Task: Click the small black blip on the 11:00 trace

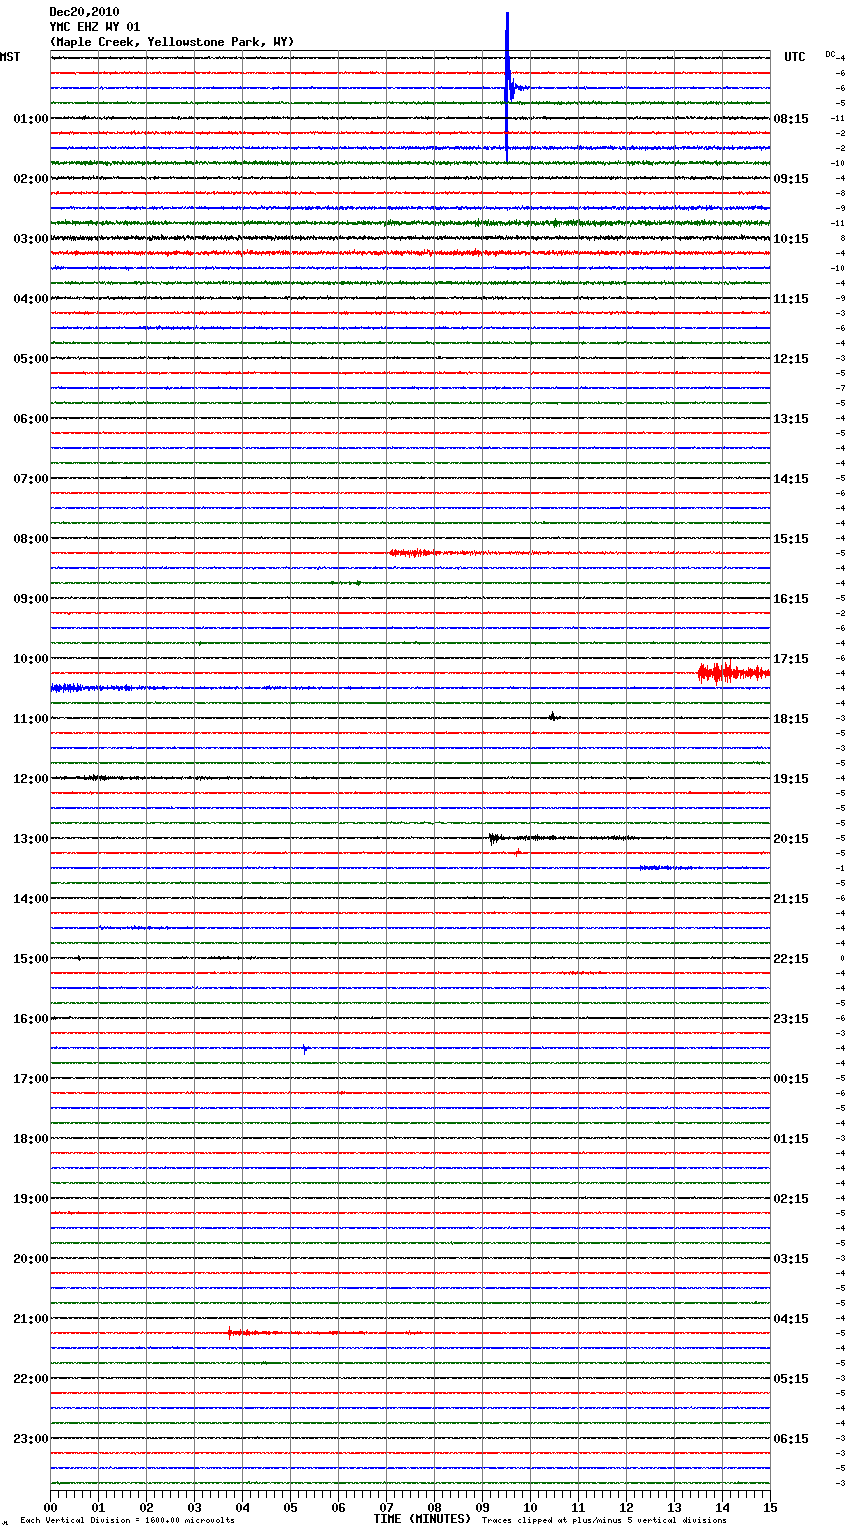Action: coord(552,716)
